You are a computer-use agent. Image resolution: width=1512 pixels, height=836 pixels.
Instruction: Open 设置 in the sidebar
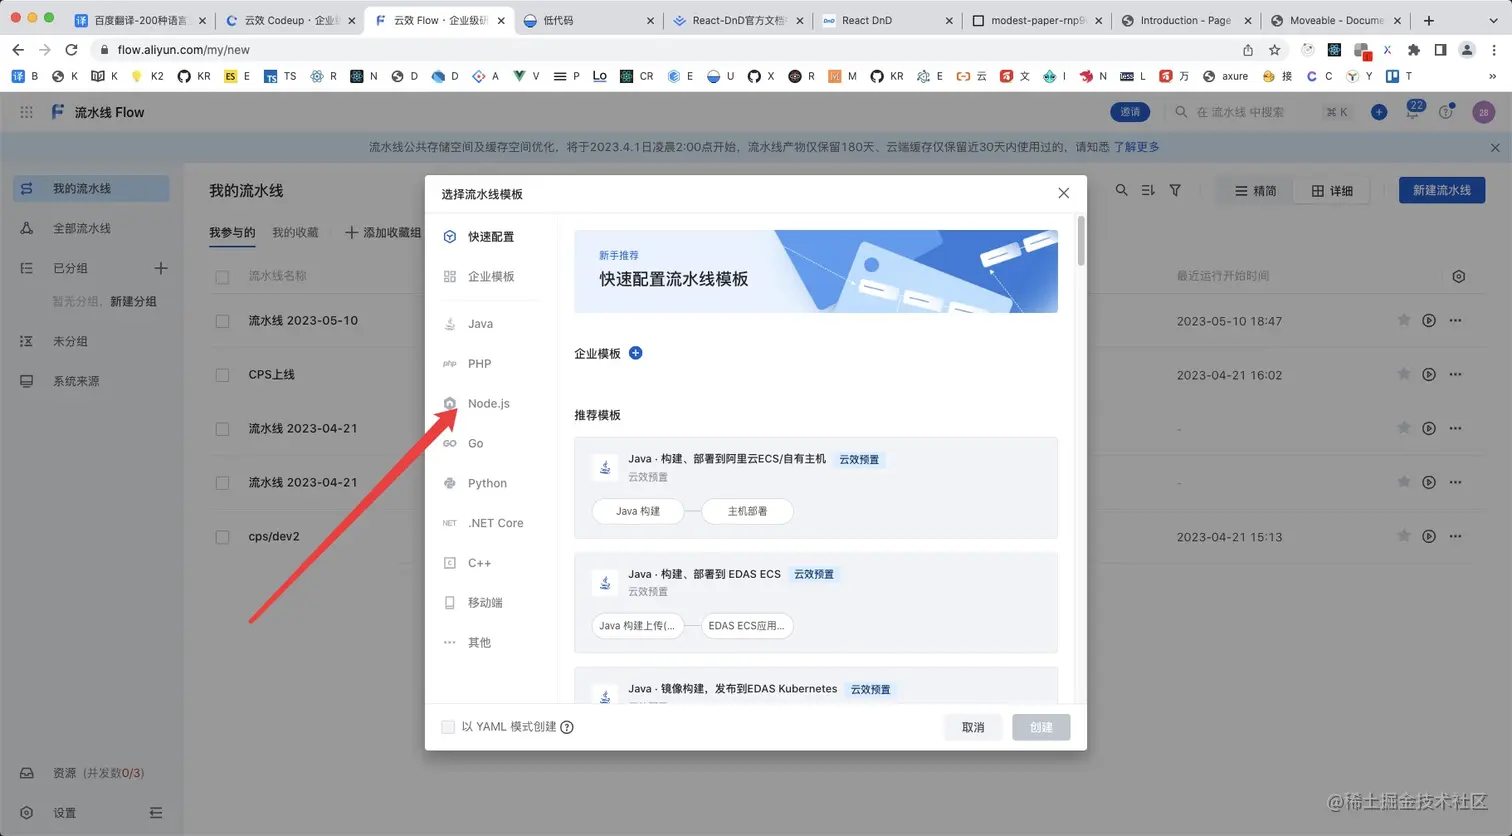click(x=64, y=813)
